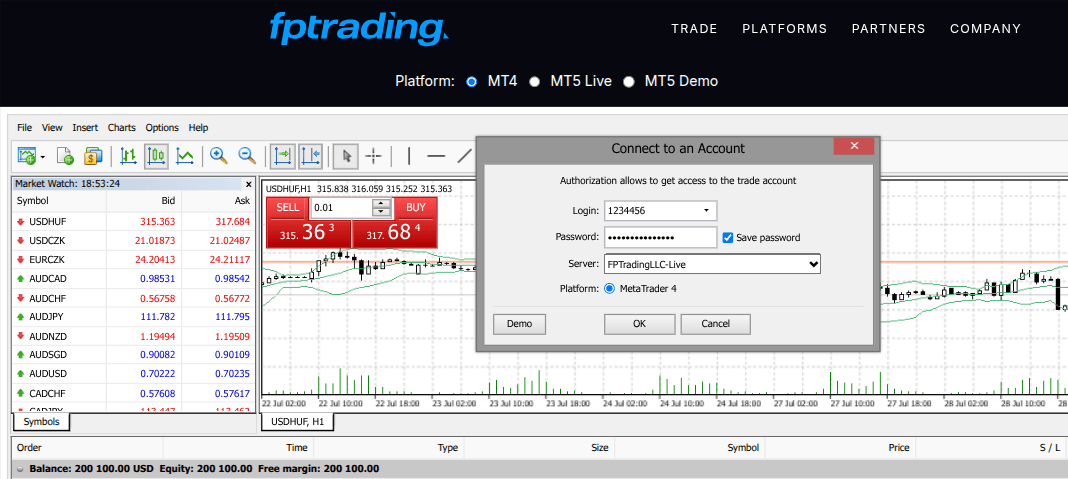Select the Trendline drawing tool
The width and height of the screenshot is (1068, 479).
[465, 156]
